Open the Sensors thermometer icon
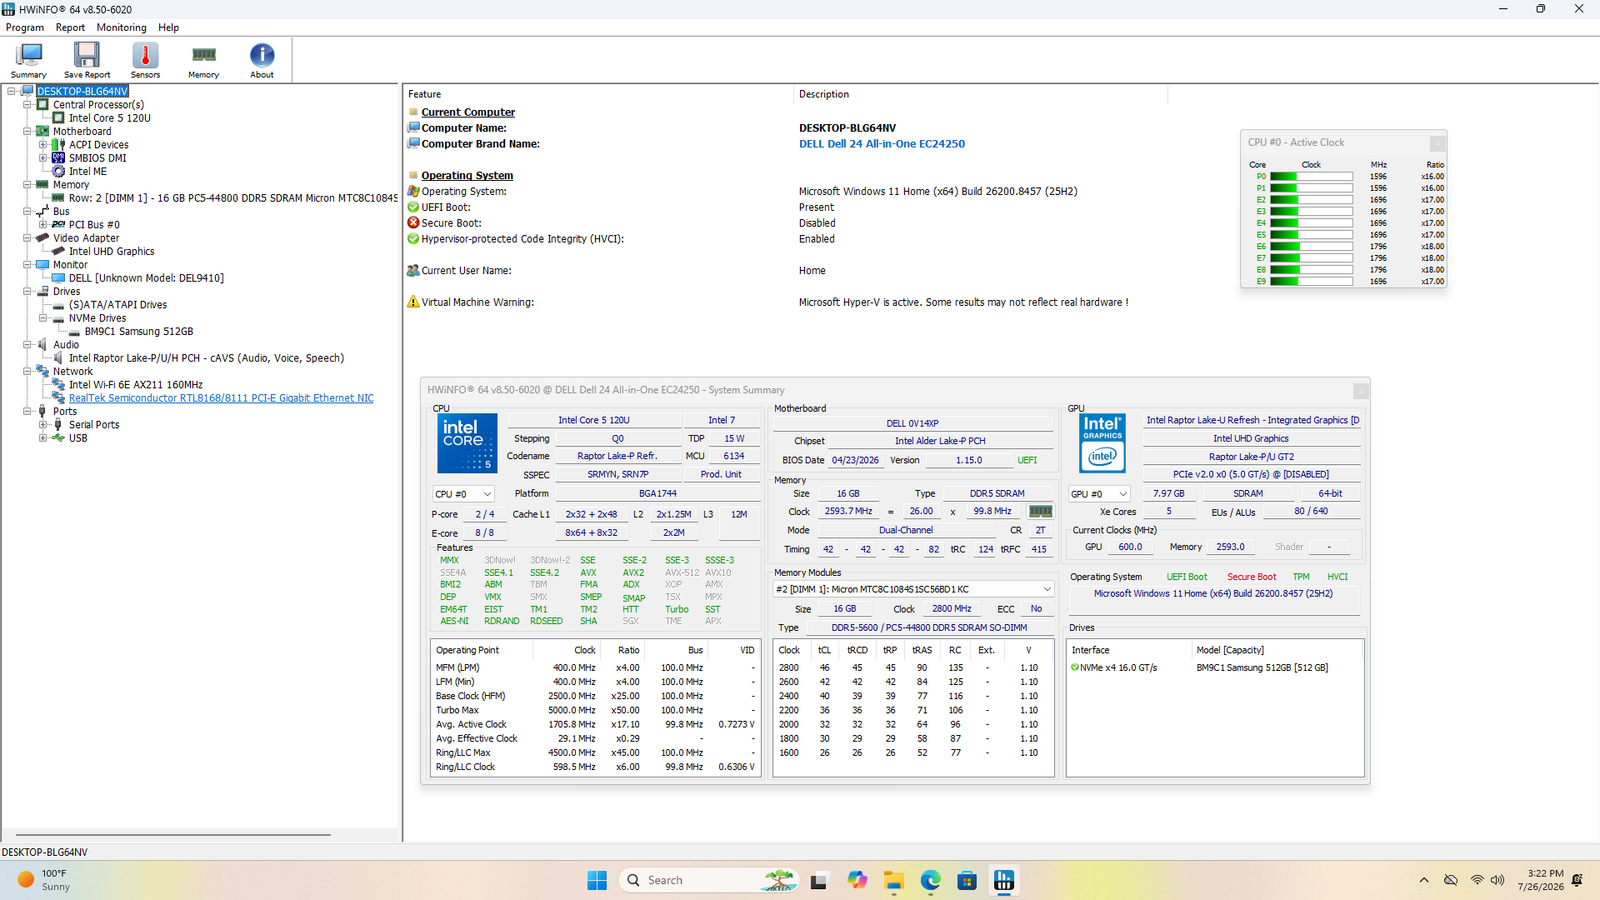Image resolution: width=1600 pixels, height=900 pixels. pos(145,61)
